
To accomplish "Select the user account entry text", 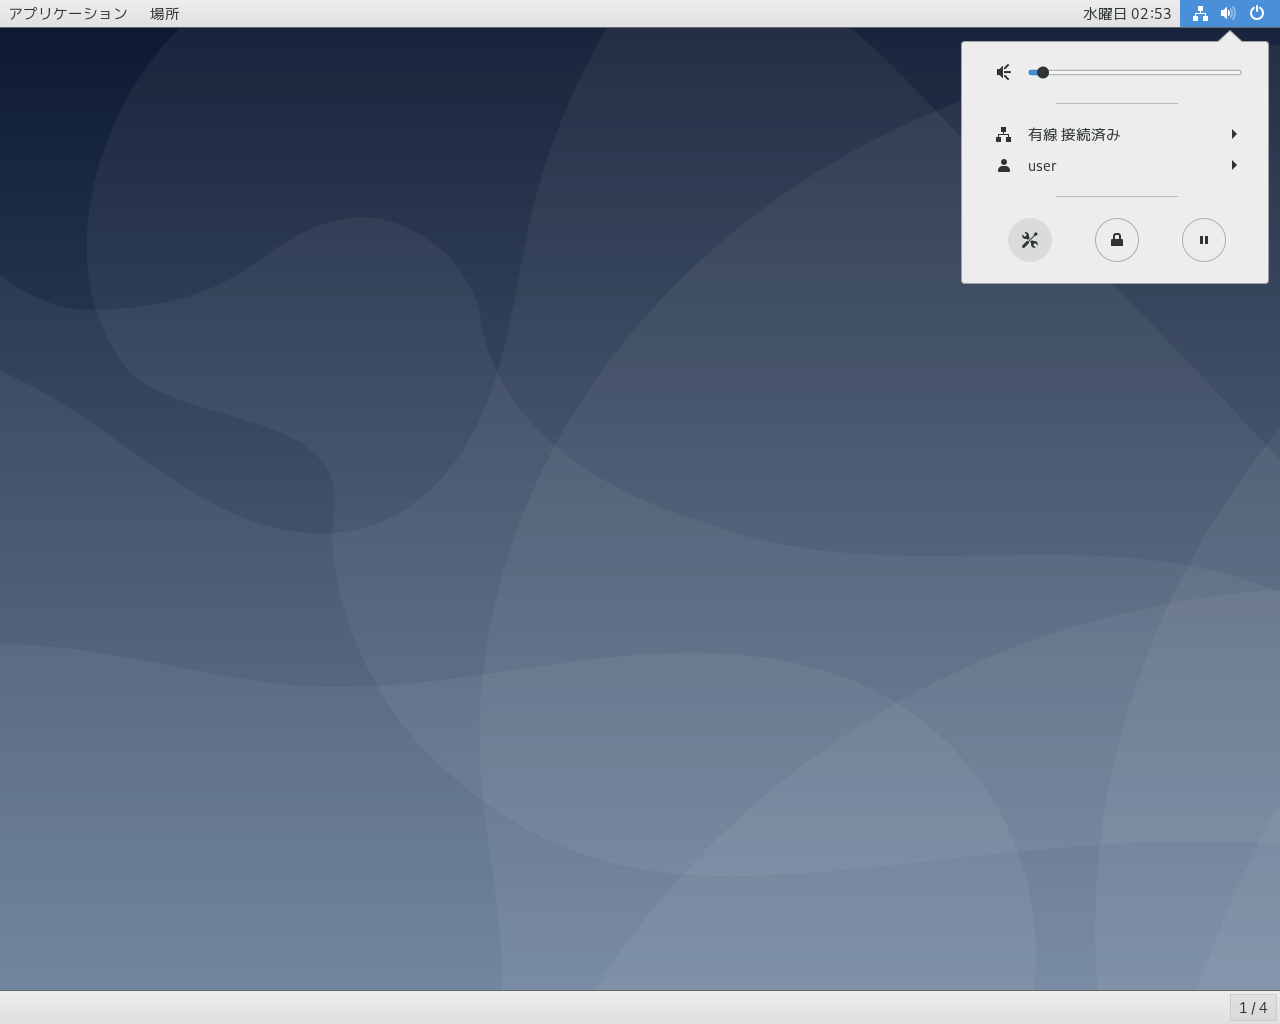I will coord(1041,166).
